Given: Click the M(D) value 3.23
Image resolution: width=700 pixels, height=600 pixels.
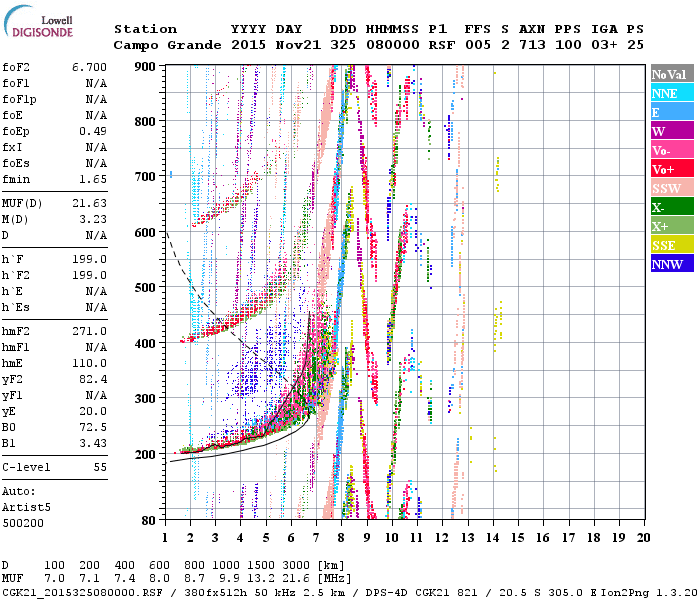Looking at the screenshot, I should pyautogui.click(x=93, y=219).
